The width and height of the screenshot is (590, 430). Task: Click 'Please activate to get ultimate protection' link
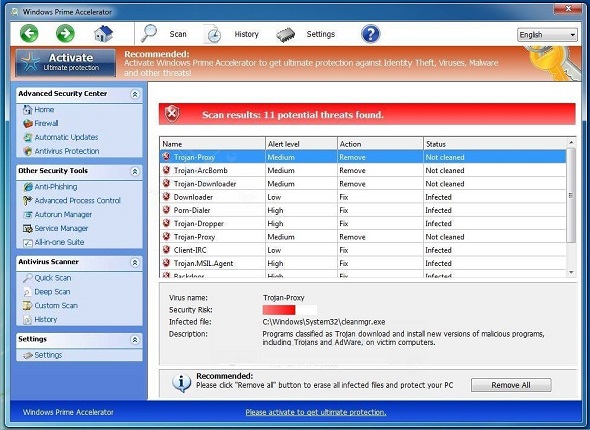[316, 412]
